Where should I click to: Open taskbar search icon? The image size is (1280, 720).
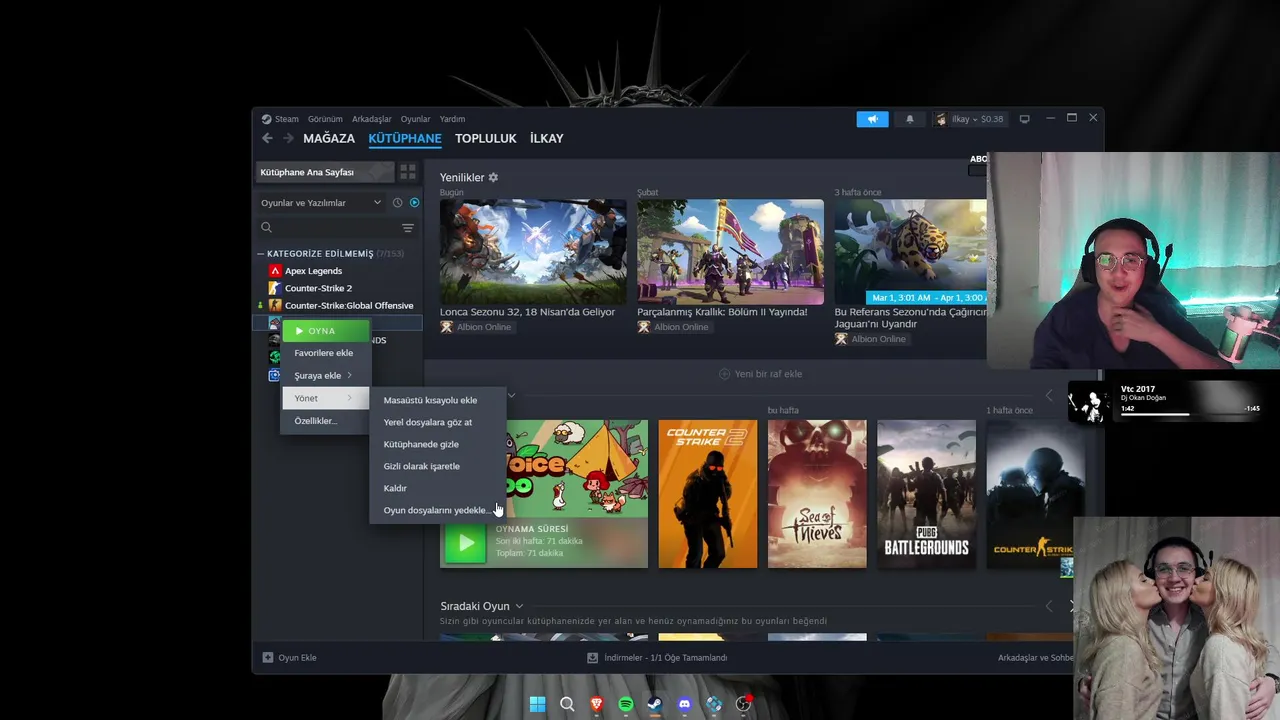pos(567,704)
